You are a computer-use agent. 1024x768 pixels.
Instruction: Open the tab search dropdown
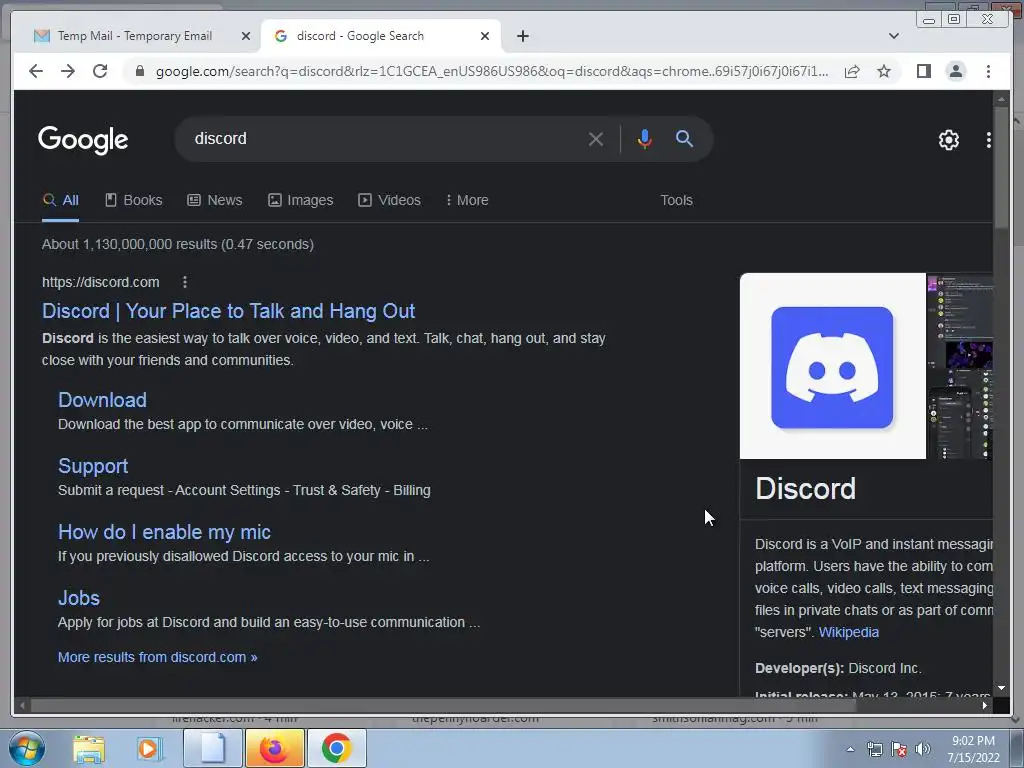tap(894, 36)
